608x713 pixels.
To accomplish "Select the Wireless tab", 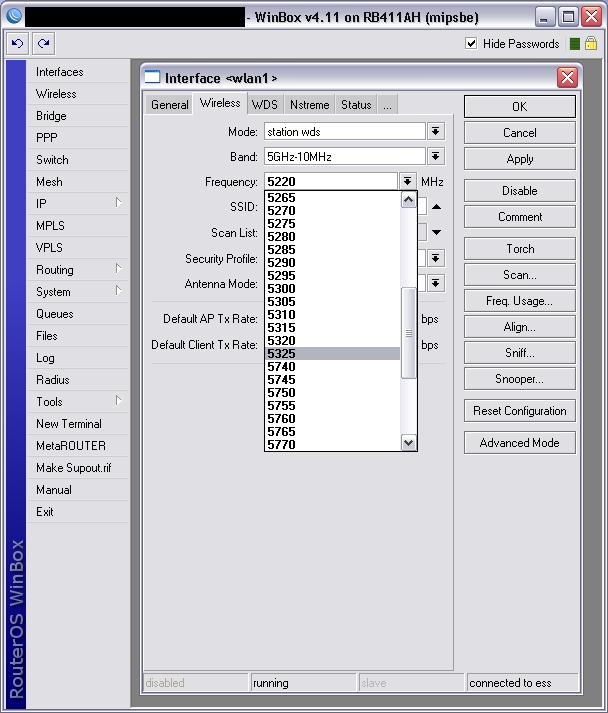I will coord(220,103).
